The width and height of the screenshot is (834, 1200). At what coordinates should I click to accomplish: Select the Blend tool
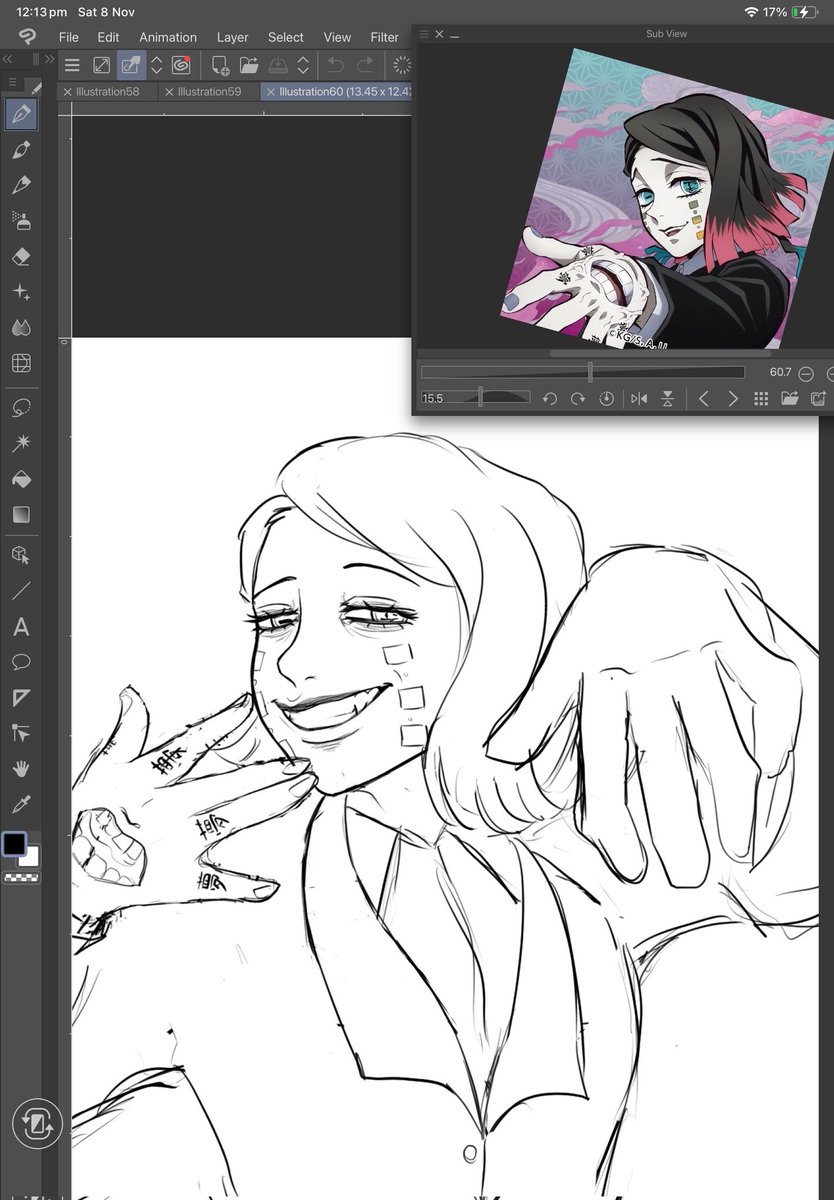[21, 327]
